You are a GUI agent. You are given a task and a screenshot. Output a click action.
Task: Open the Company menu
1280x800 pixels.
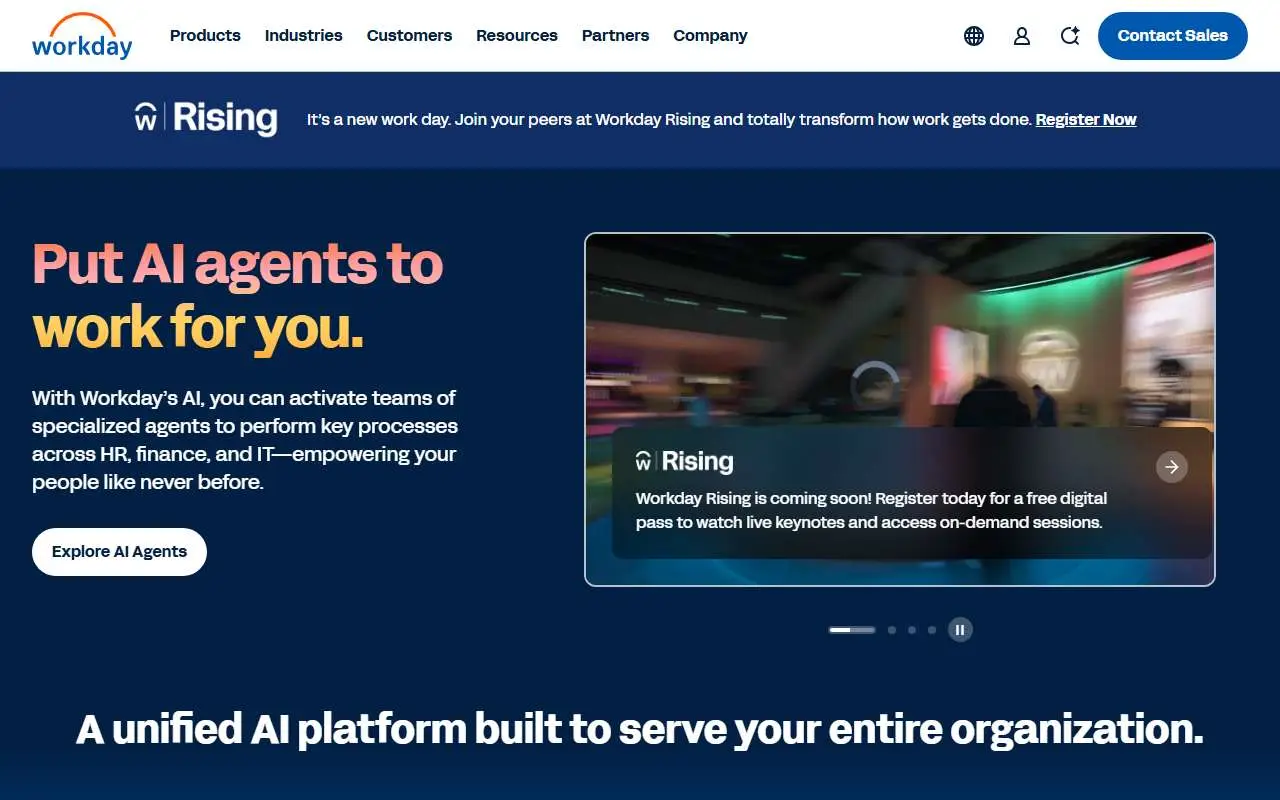[710, 36]
